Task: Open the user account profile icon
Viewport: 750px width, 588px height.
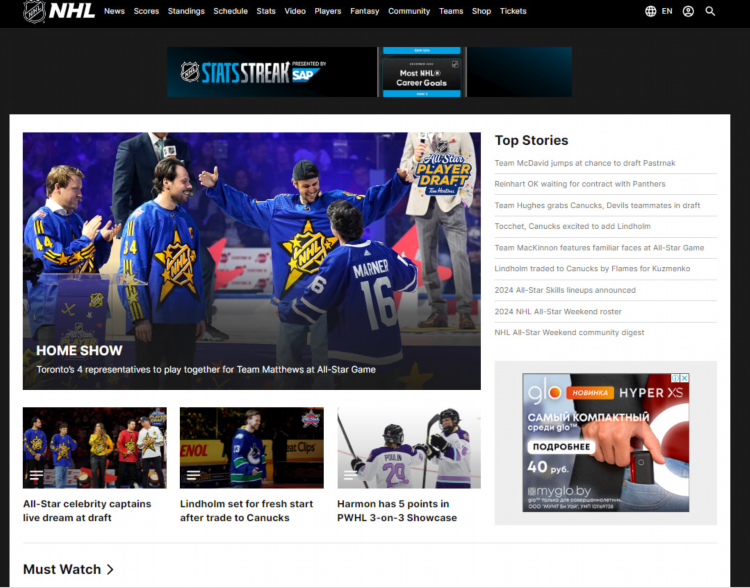Action: [x=688, y=11]
